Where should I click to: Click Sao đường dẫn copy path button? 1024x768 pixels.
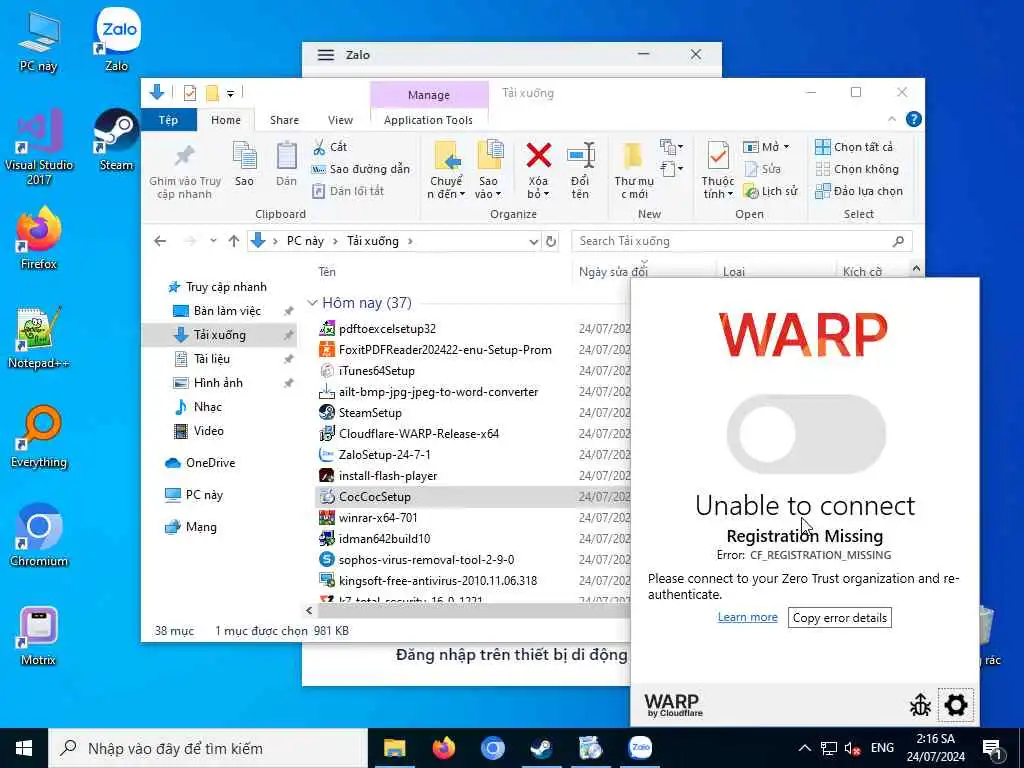pos(360,169)
